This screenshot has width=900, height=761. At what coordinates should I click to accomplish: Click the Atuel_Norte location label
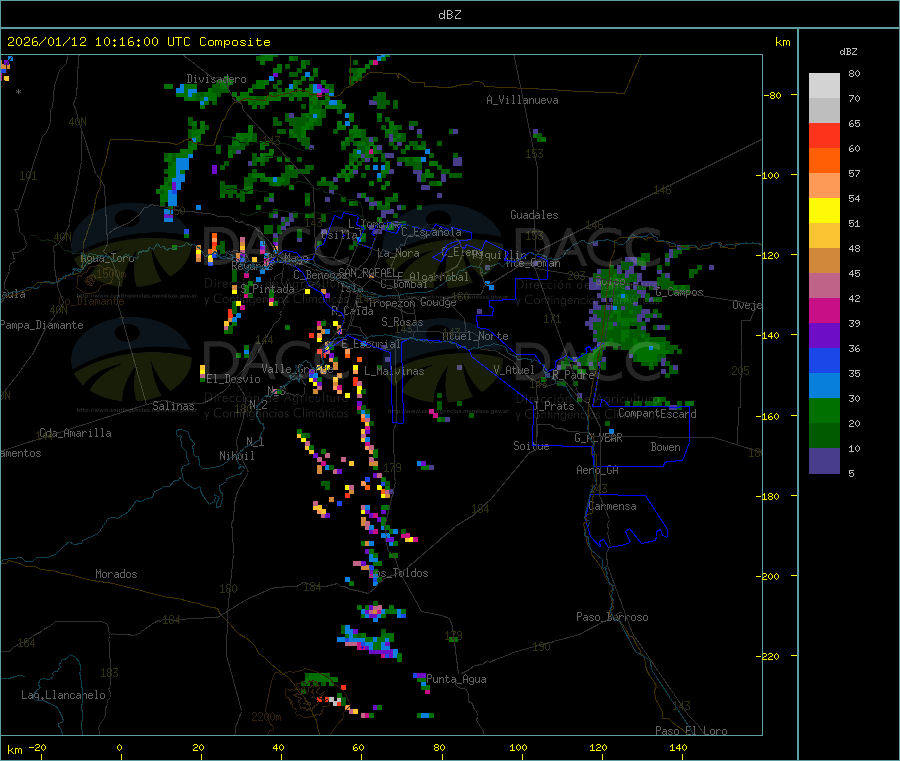pyautogui.click(x=475, y=336)
